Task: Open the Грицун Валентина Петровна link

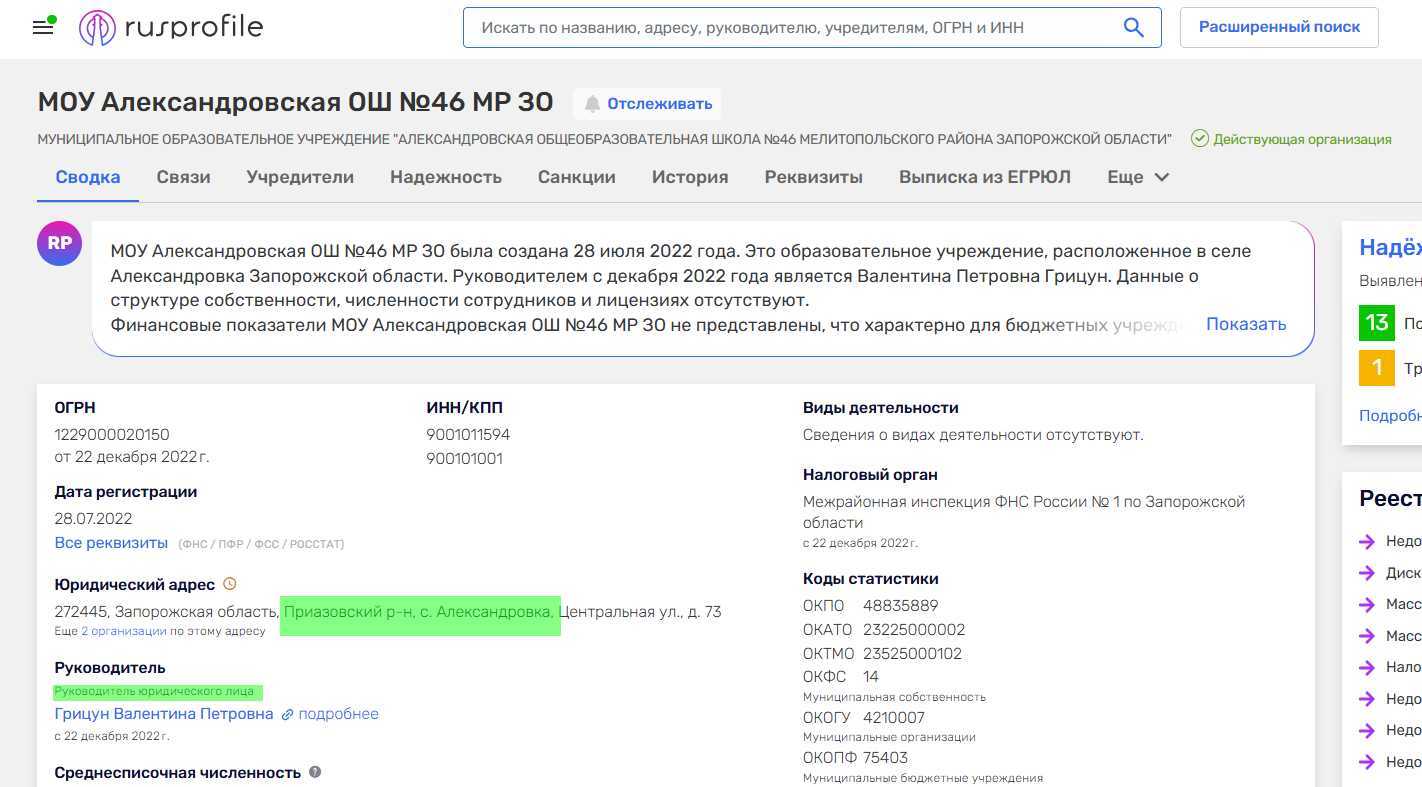Action: pyautogui.click(x=164, y=714)
